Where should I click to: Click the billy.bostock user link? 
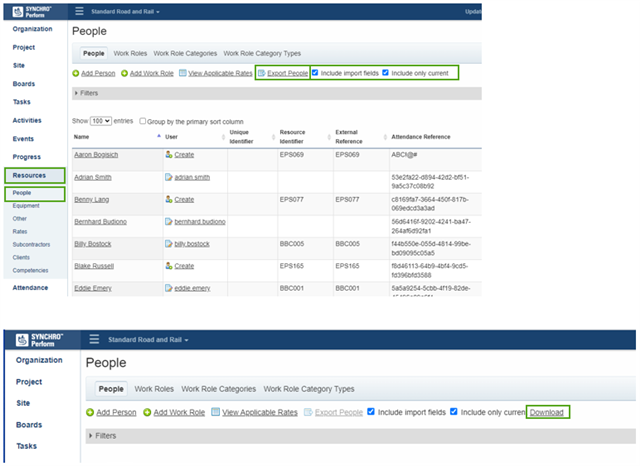point(192,244)
